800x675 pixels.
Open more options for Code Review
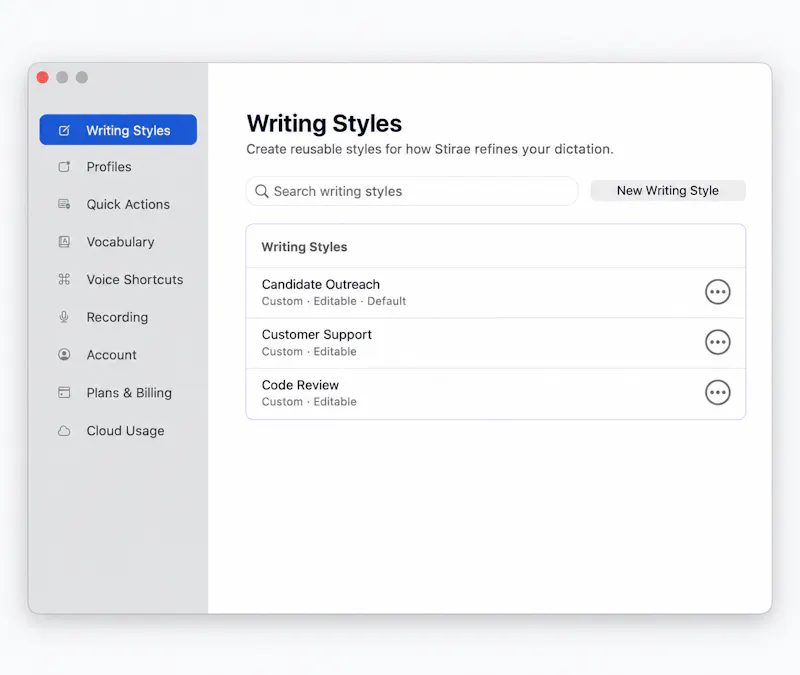(x=717, y=392)
